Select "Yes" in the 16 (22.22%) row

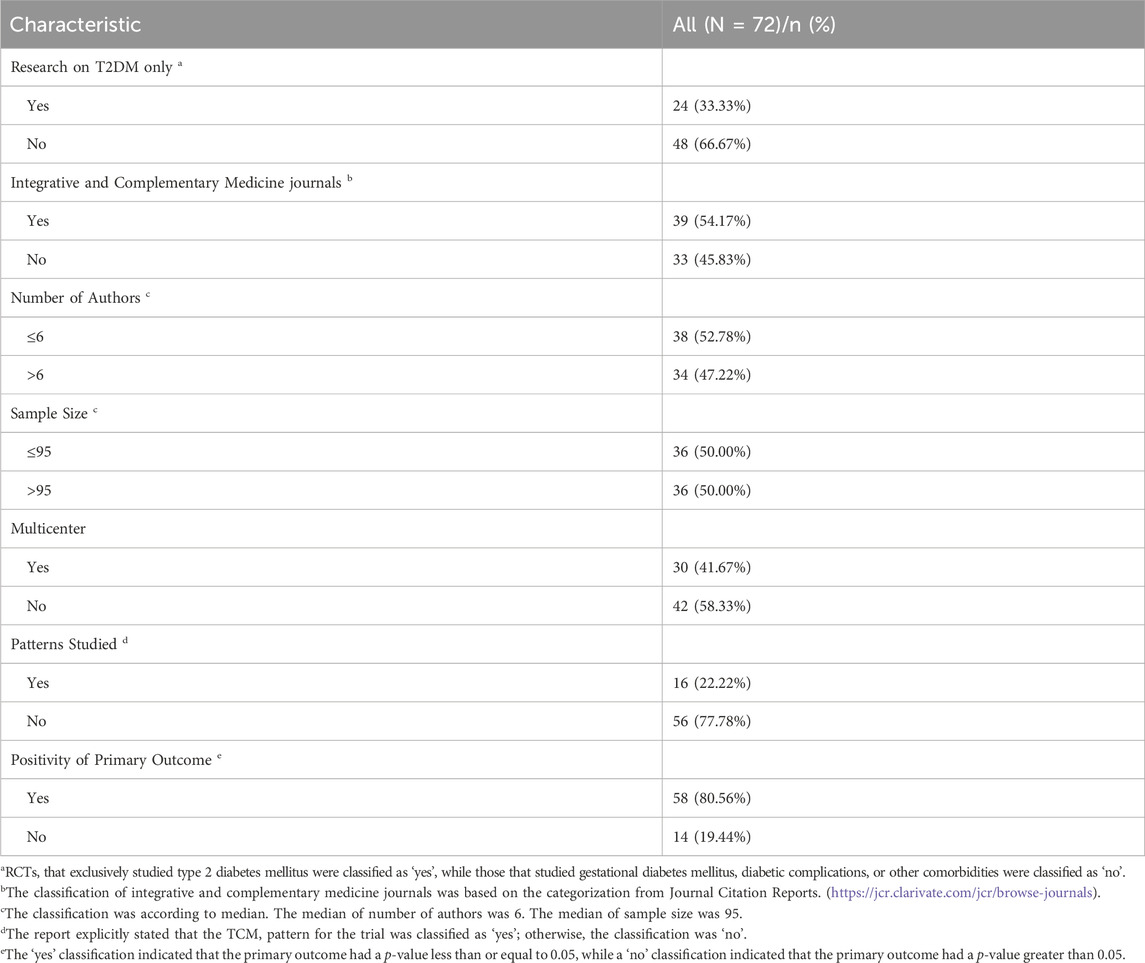pyautogui.click(x=38, y=683)
